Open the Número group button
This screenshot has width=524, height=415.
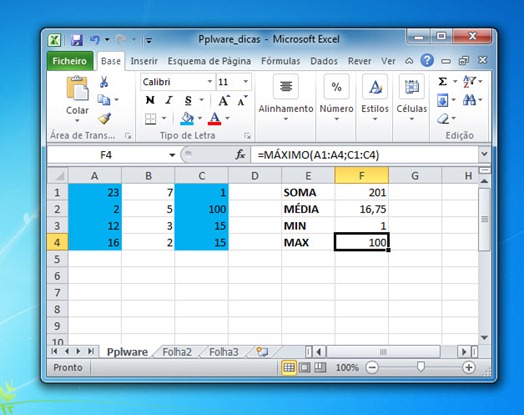tap(337, 99)
